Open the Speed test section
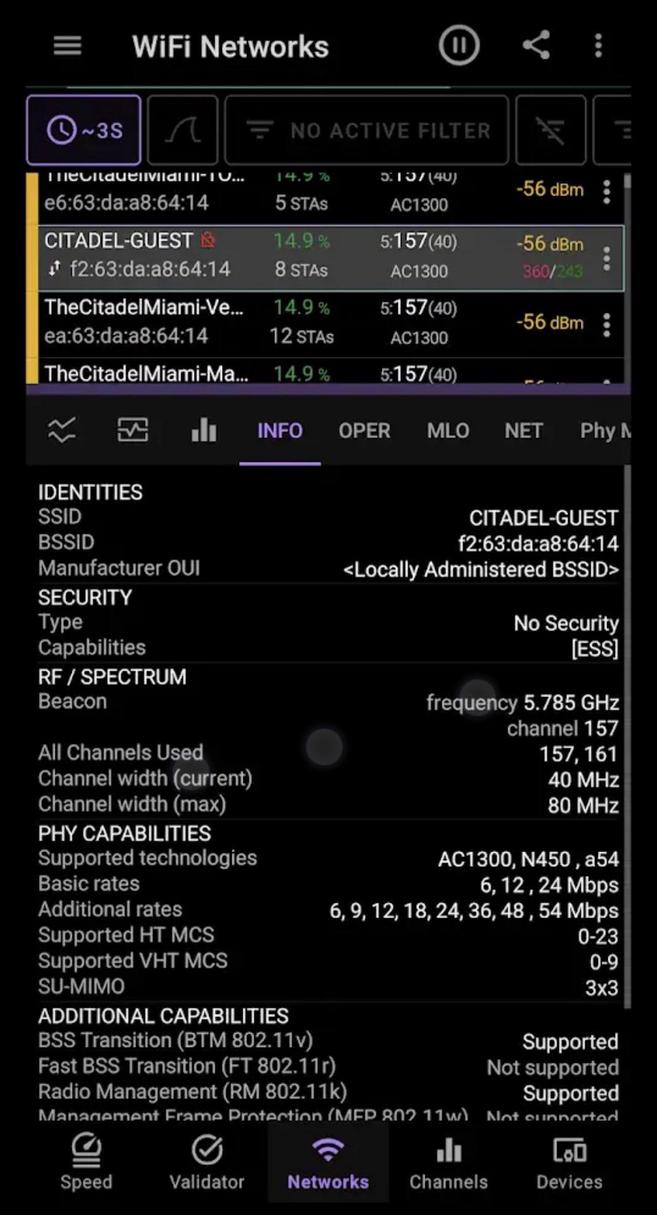This screenshot has height=1215, width=657. coord(86,1160)
